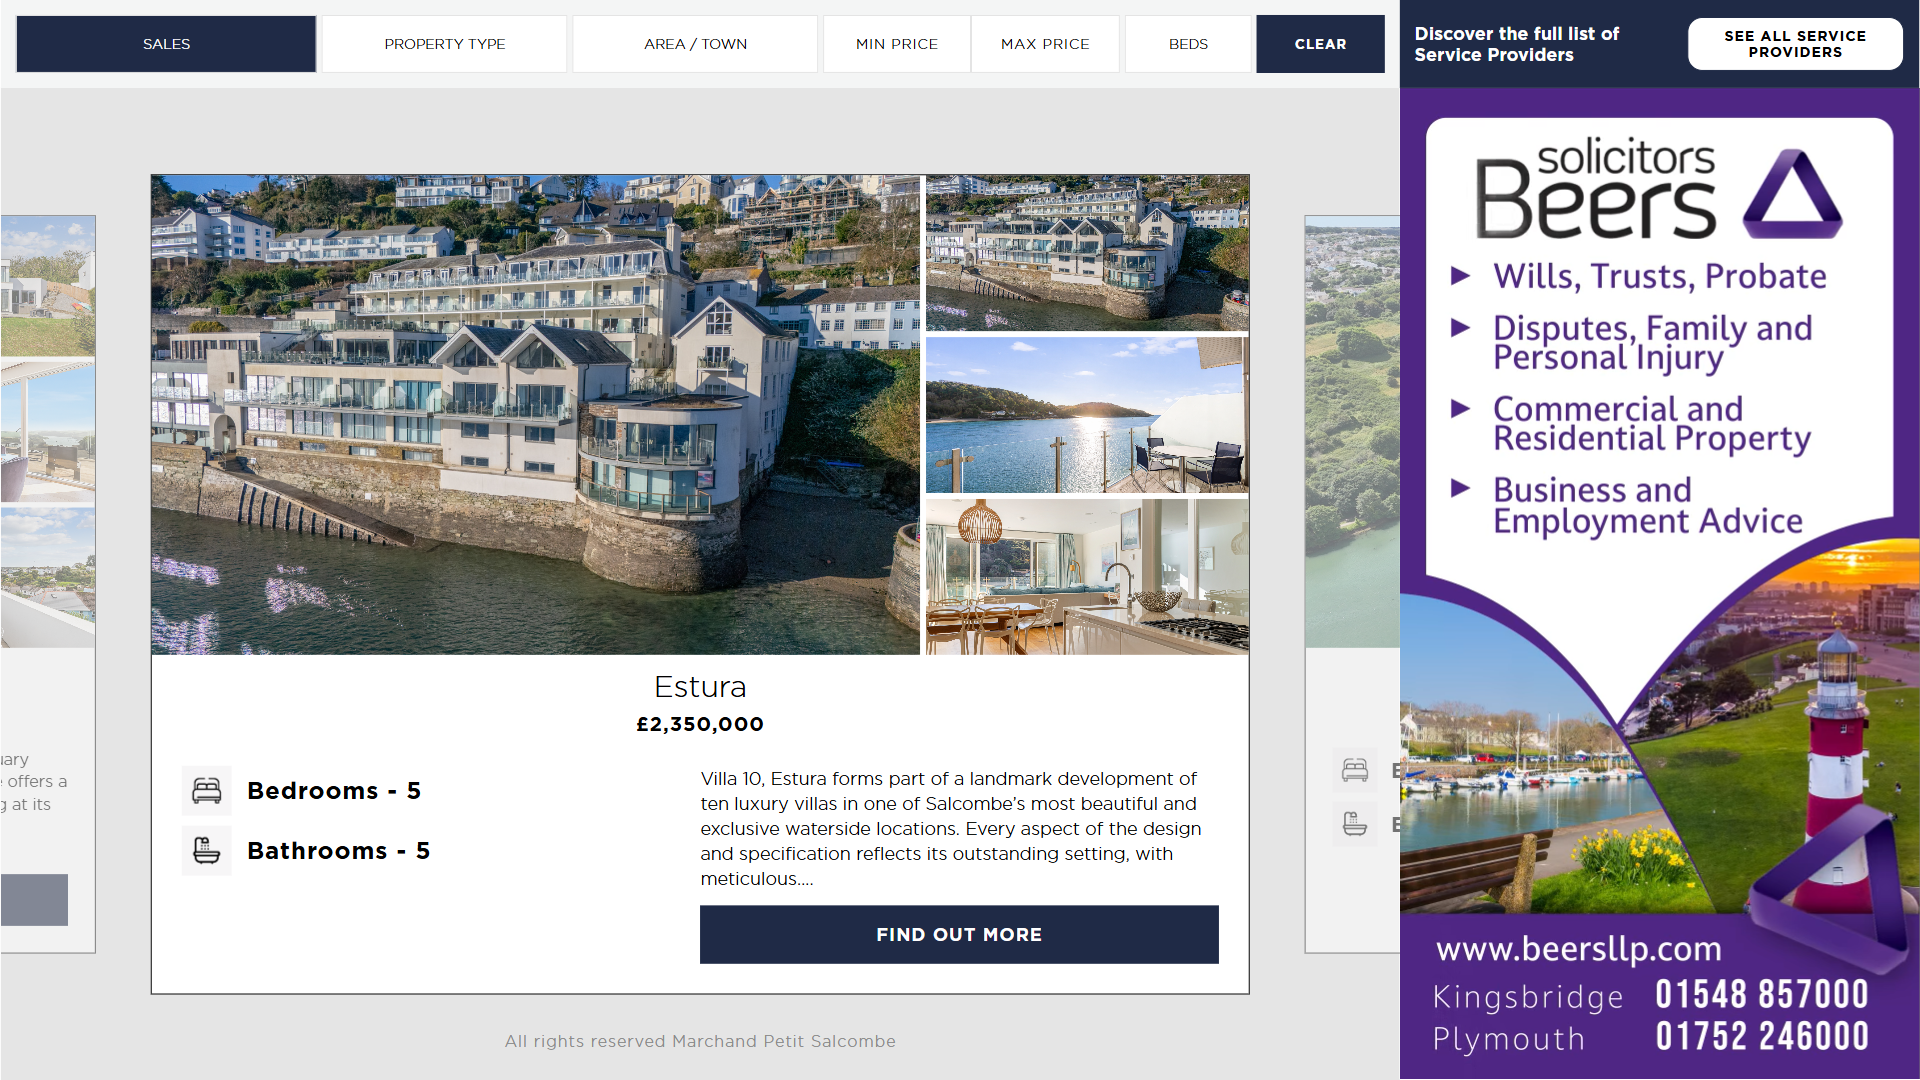
Task: Click the purple triangle Beers Solicitors logo
Action: tap(1792, 194)
